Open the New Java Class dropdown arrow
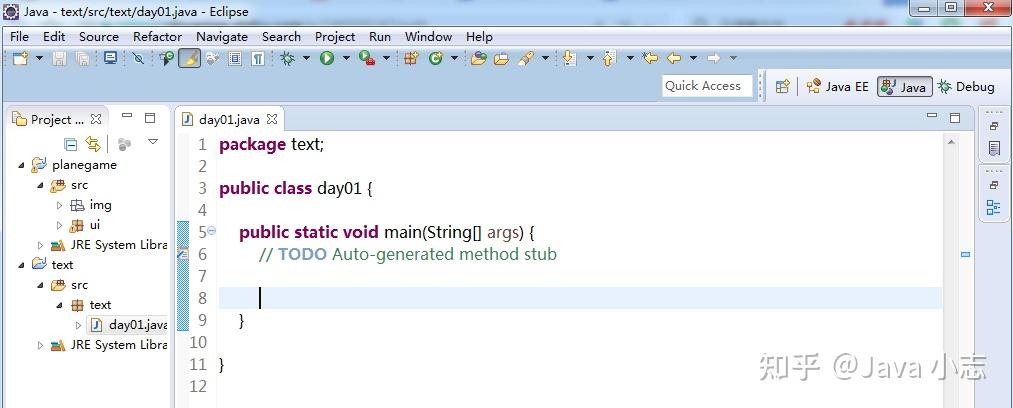The width and height of the screenshot is (1013, 408). pos(454,59)
